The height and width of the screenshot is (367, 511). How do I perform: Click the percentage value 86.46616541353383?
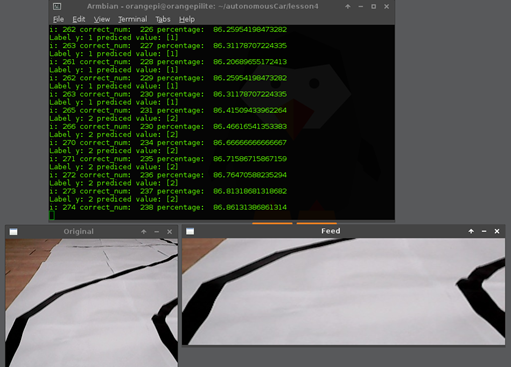(x=250, y=126)
